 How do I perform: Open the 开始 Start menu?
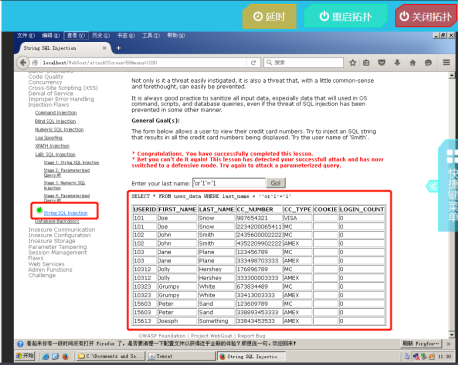[25, 356]
